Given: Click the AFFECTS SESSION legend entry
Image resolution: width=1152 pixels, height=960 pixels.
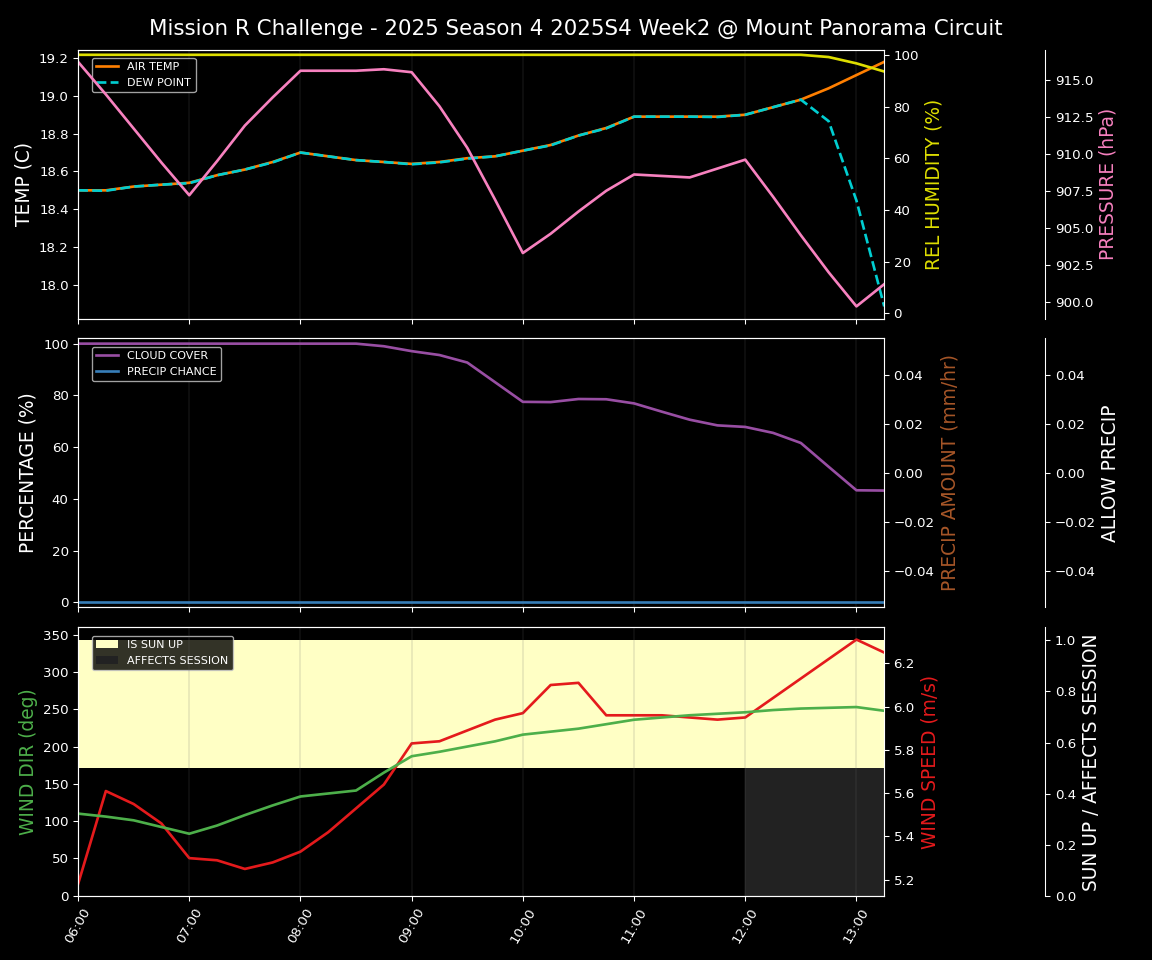Looking at the screenshot, I should tap(177, 661).
